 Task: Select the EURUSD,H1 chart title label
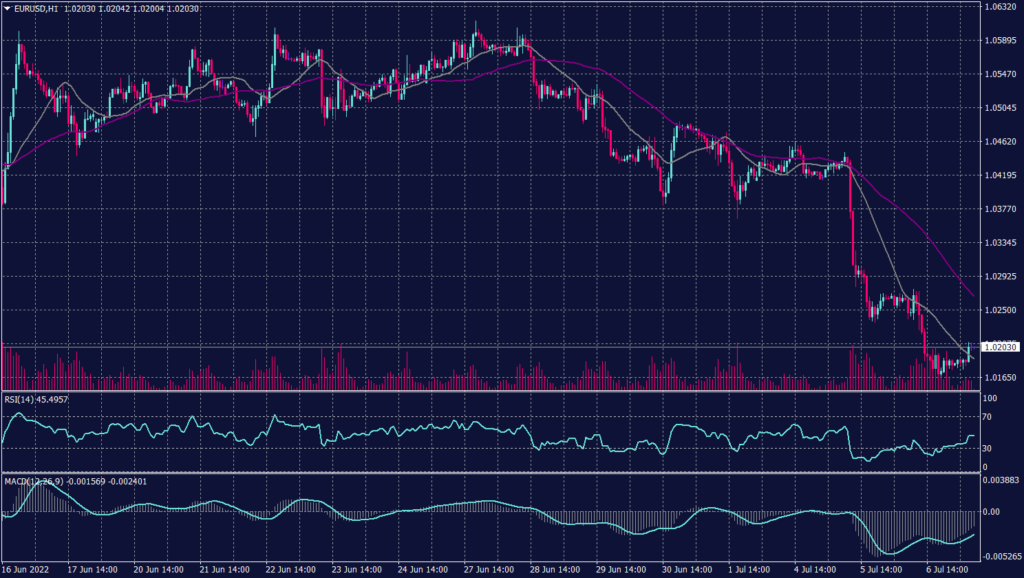pos(36,7)
